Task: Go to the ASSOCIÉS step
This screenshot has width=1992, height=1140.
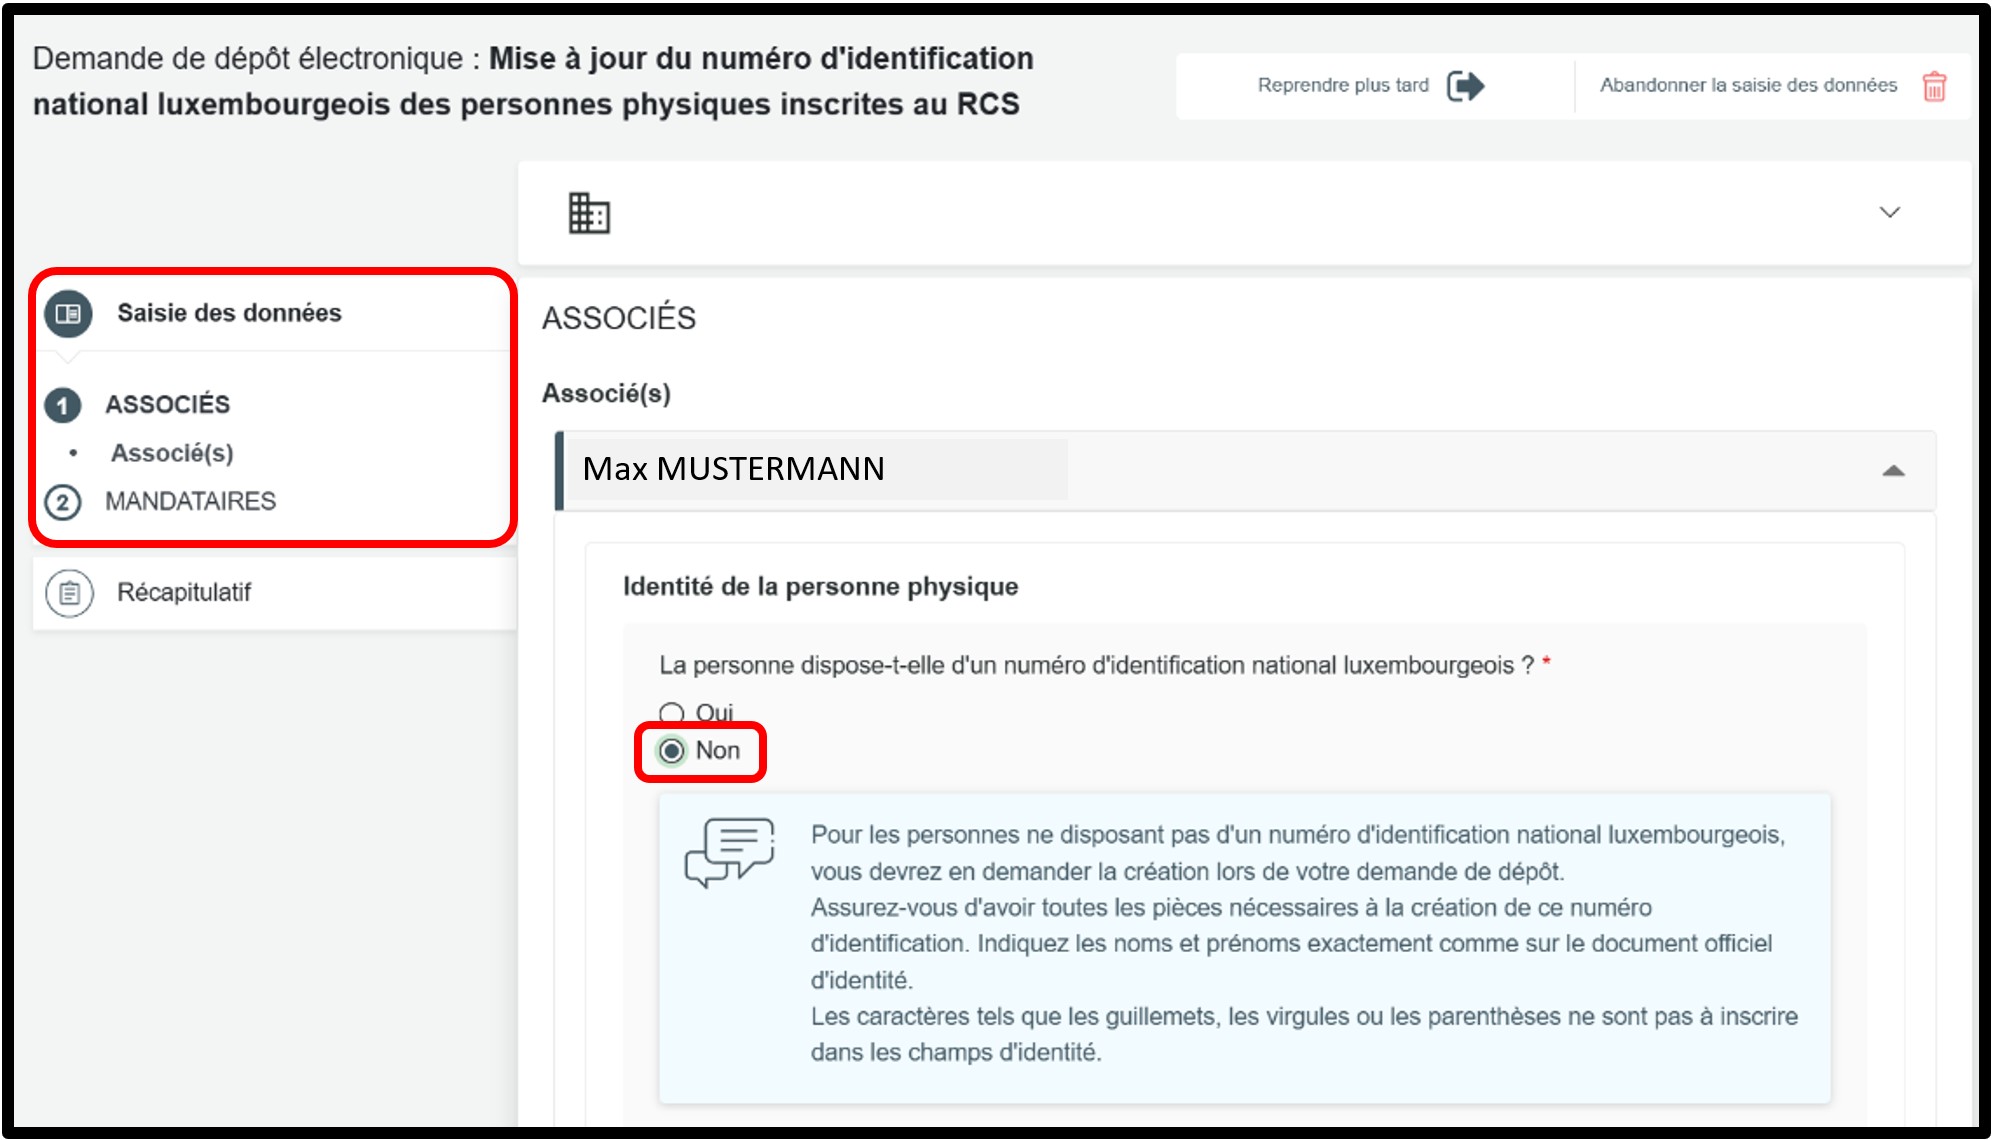Action: tap(168, 404)
